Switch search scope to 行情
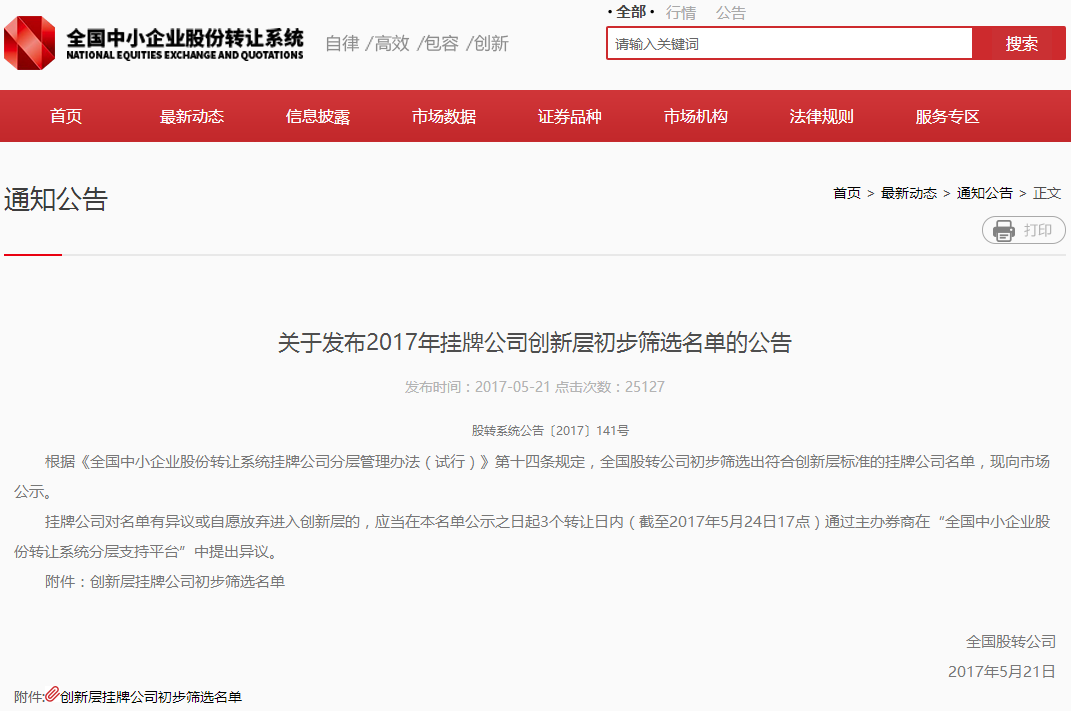Viewport: 1071px width, 711px height. (681, 12)
